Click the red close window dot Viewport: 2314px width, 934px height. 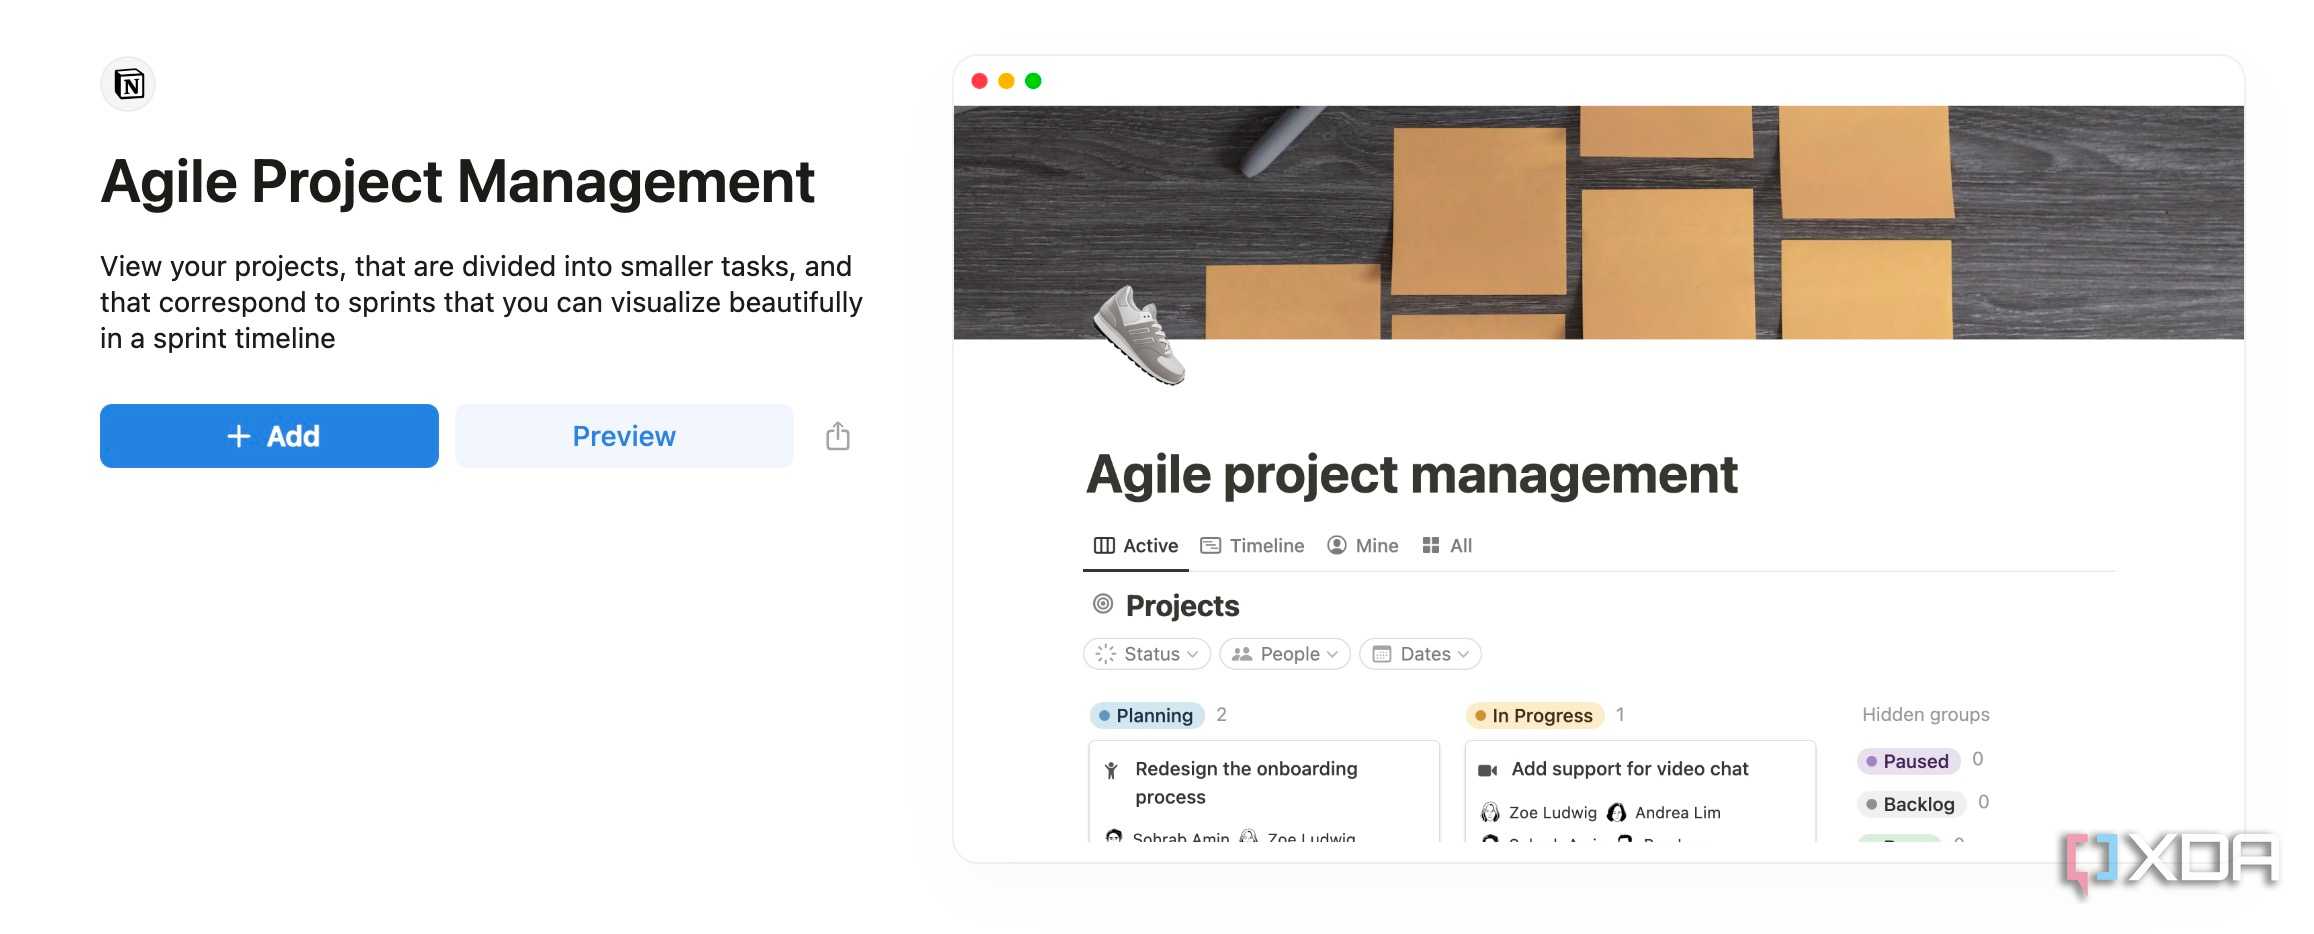tap(980, 81)
